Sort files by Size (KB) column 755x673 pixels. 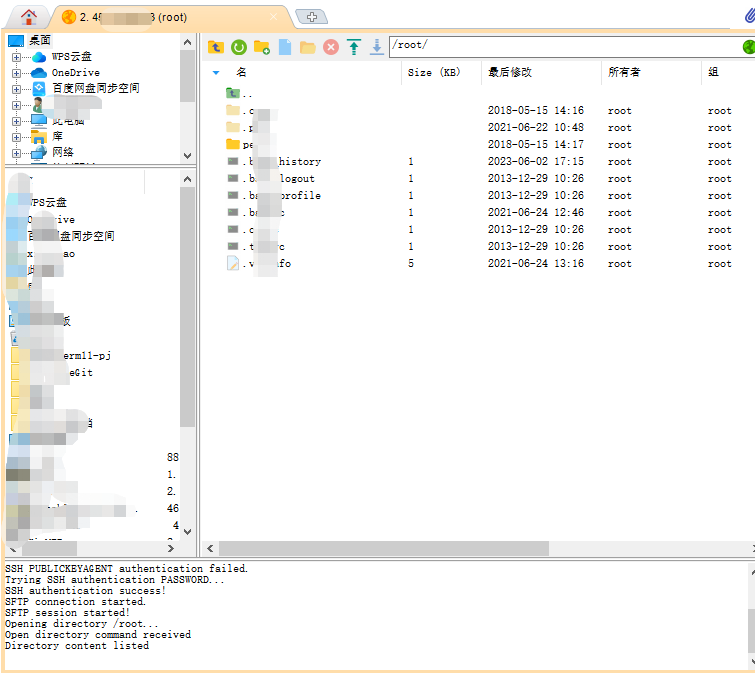coord(434,72)
